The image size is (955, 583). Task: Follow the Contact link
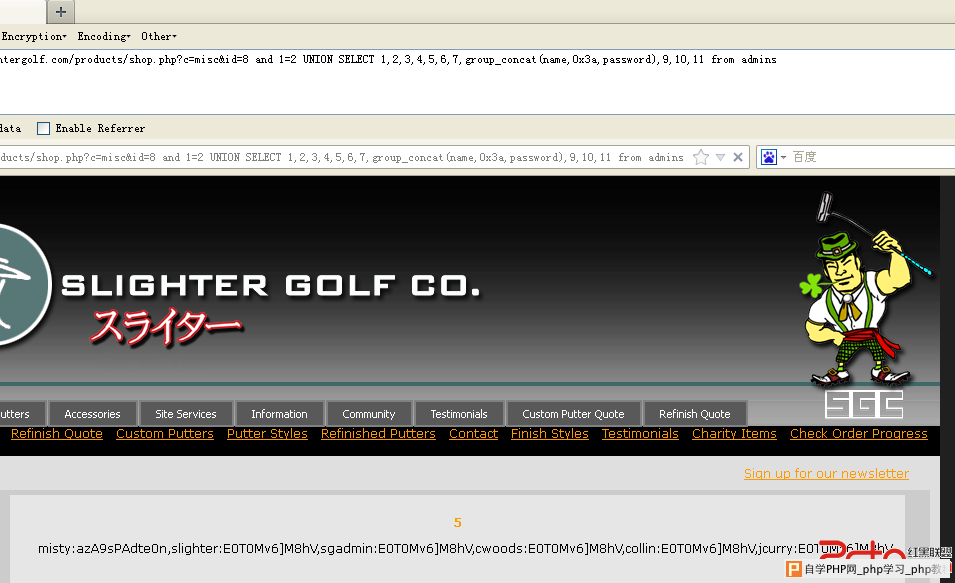tap(473, 434)
